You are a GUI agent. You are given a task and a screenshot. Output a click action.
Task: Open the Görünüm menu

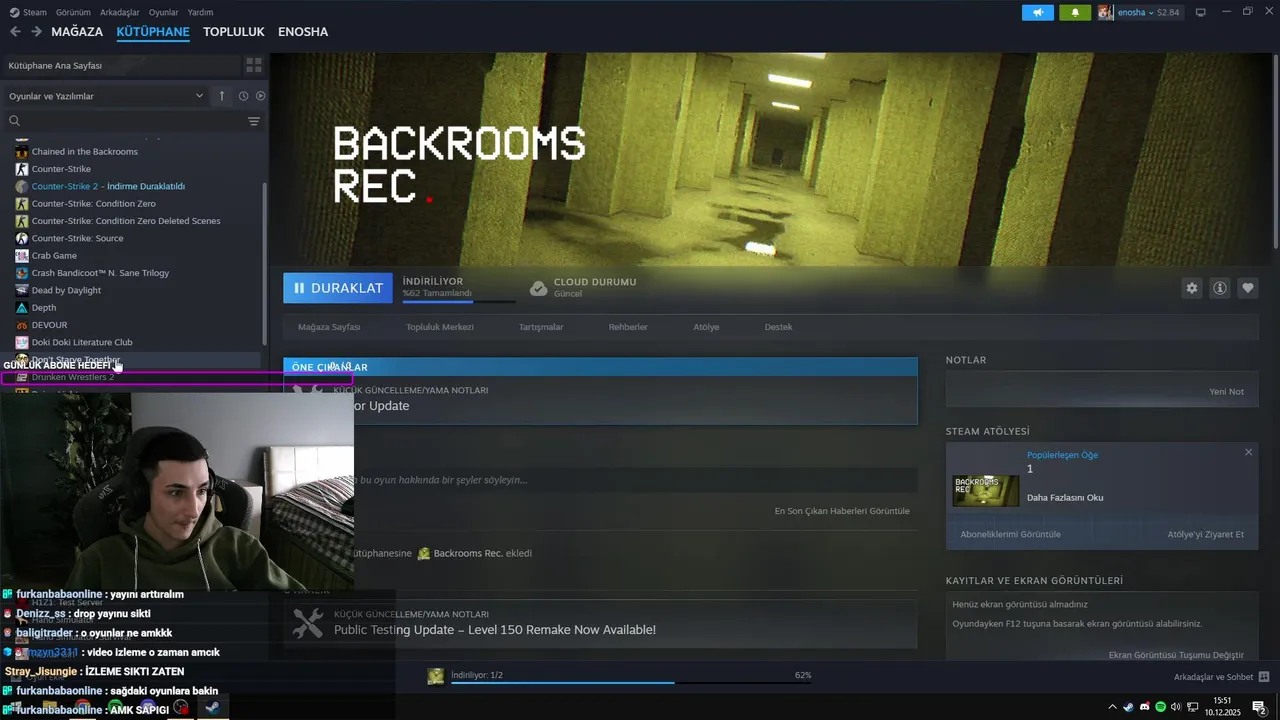coord(73,12)
